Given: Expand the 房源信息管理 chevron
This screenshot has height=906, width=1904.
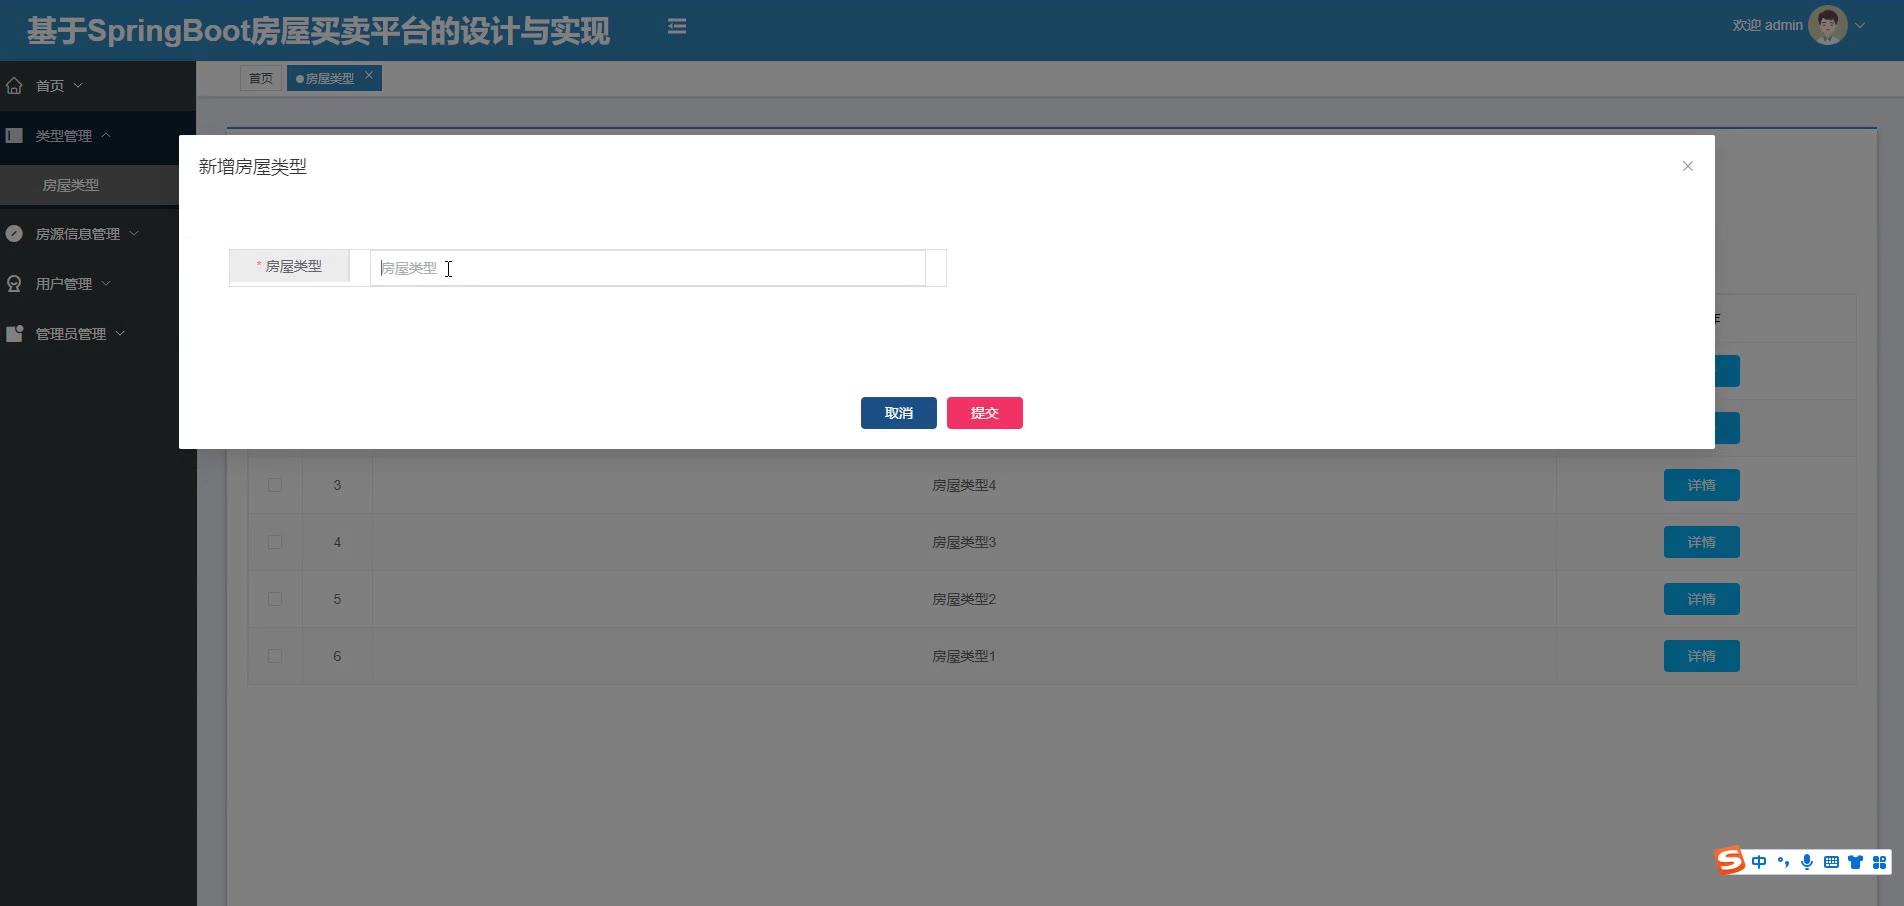Looking at the screenshot, I should point(134,234).
